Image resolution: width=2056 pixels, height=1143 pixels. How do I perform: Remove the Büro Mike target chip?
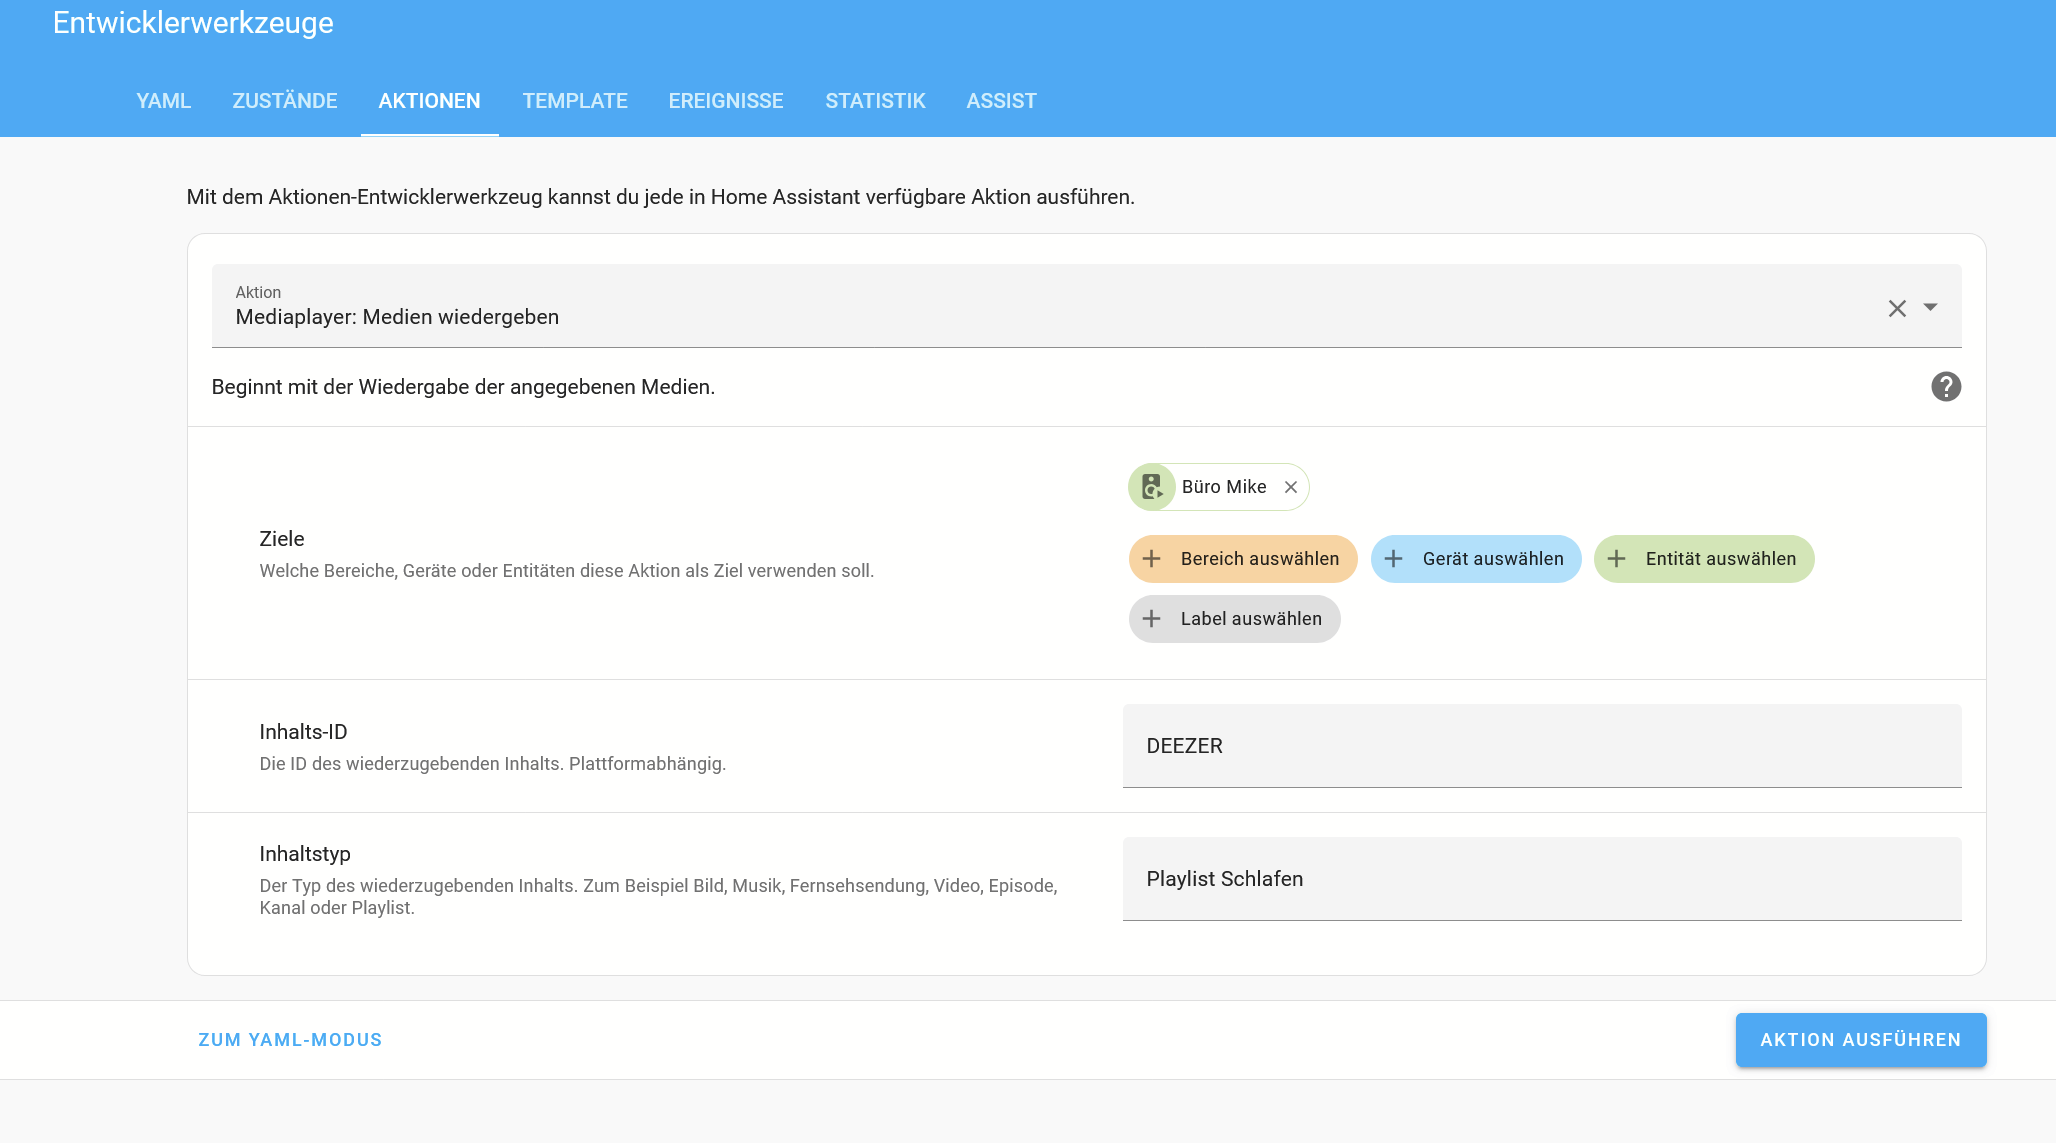(x=1291, y=487)
